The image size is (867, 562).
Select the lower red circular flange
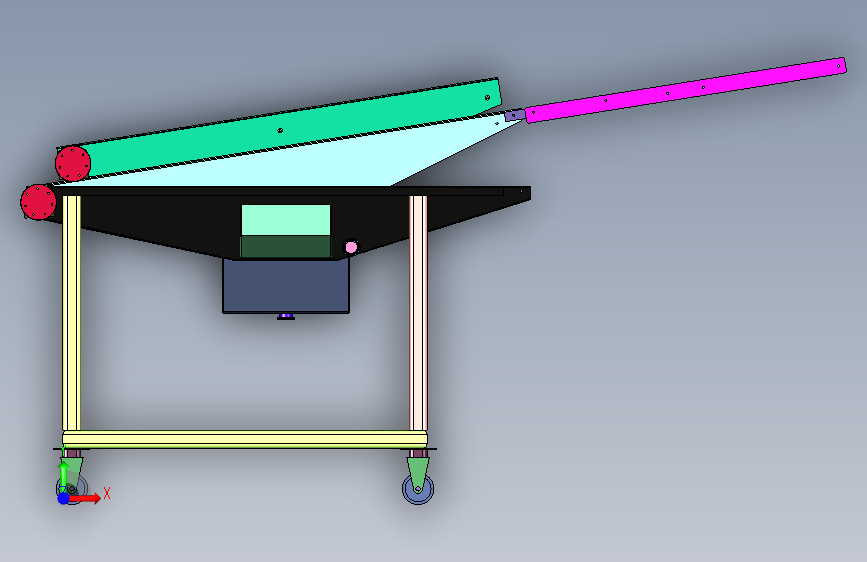point(38,202)
